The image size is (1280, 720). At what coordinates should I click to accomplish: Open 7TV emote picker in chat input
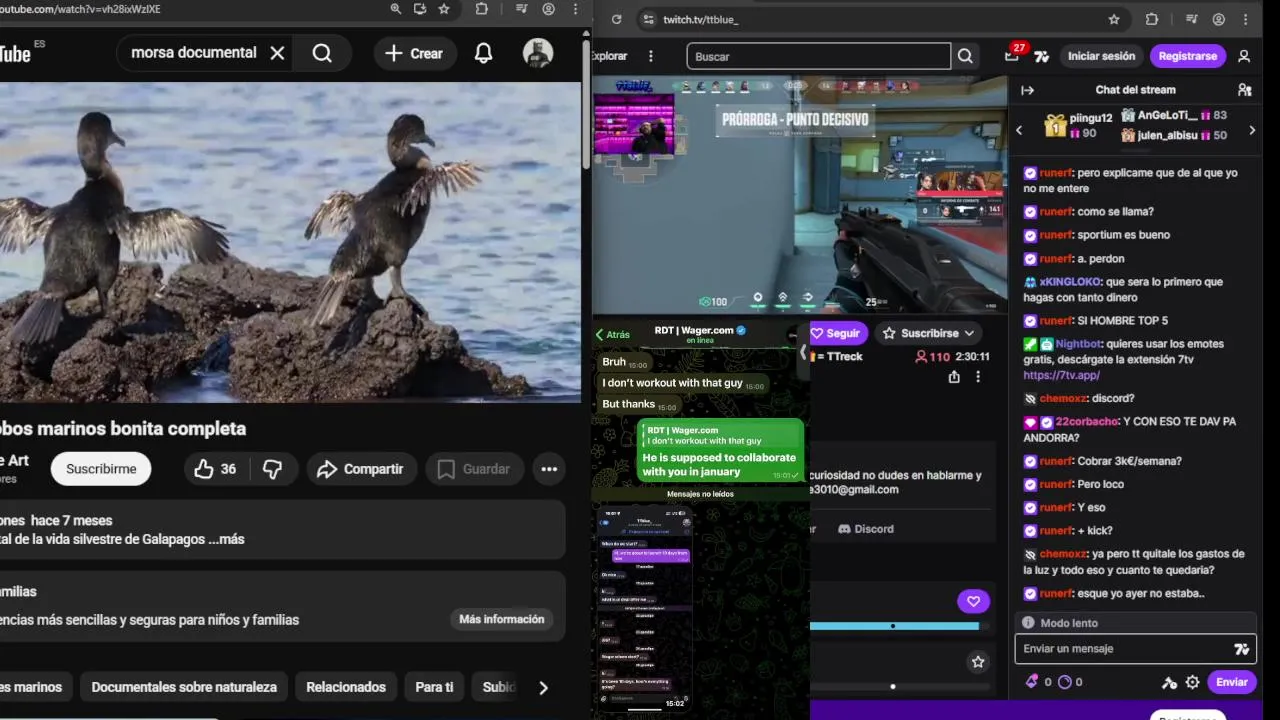coord(1242,649)
